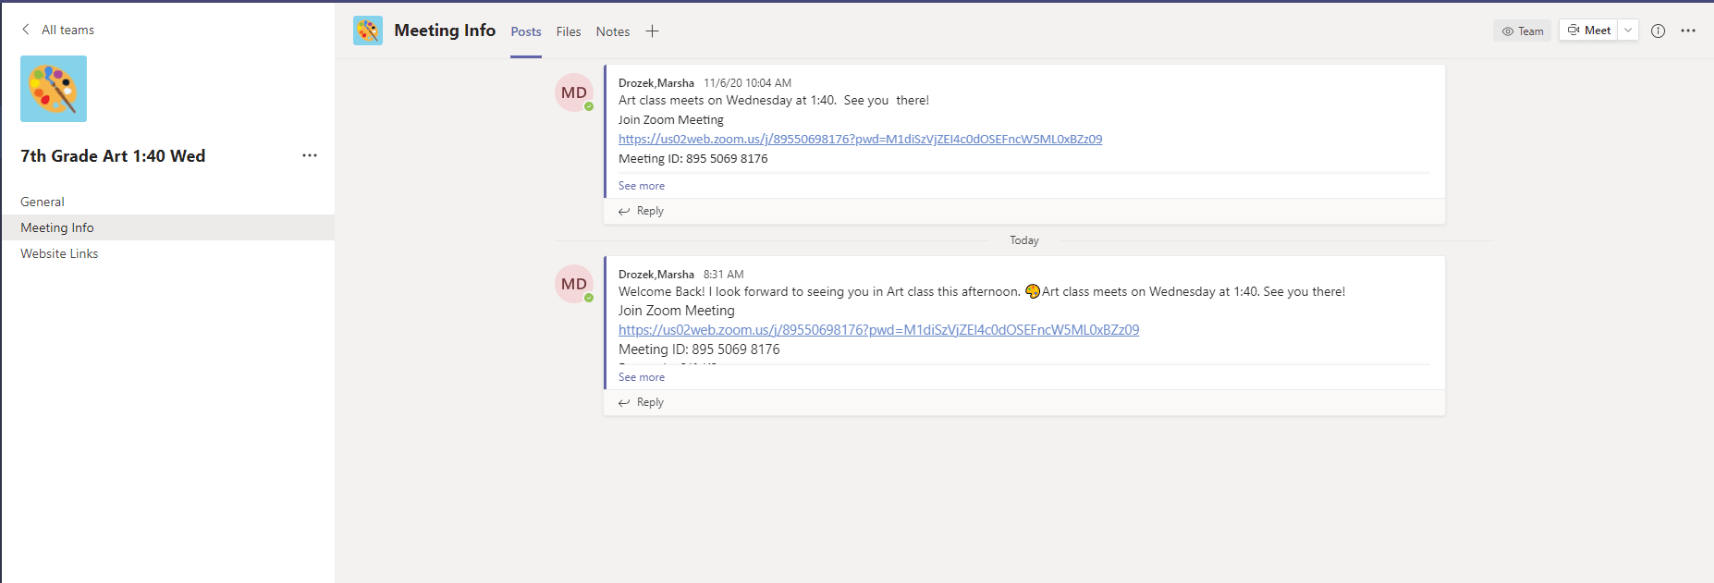Open more channel options ellipsis
1714x583 pixels.
(1688, 31)
